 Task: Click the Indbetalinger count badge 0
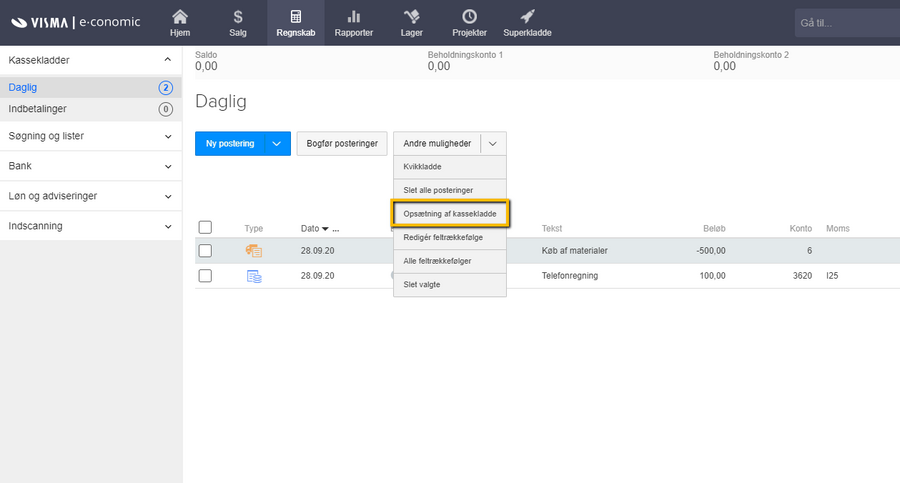click(x=165, y=109)
